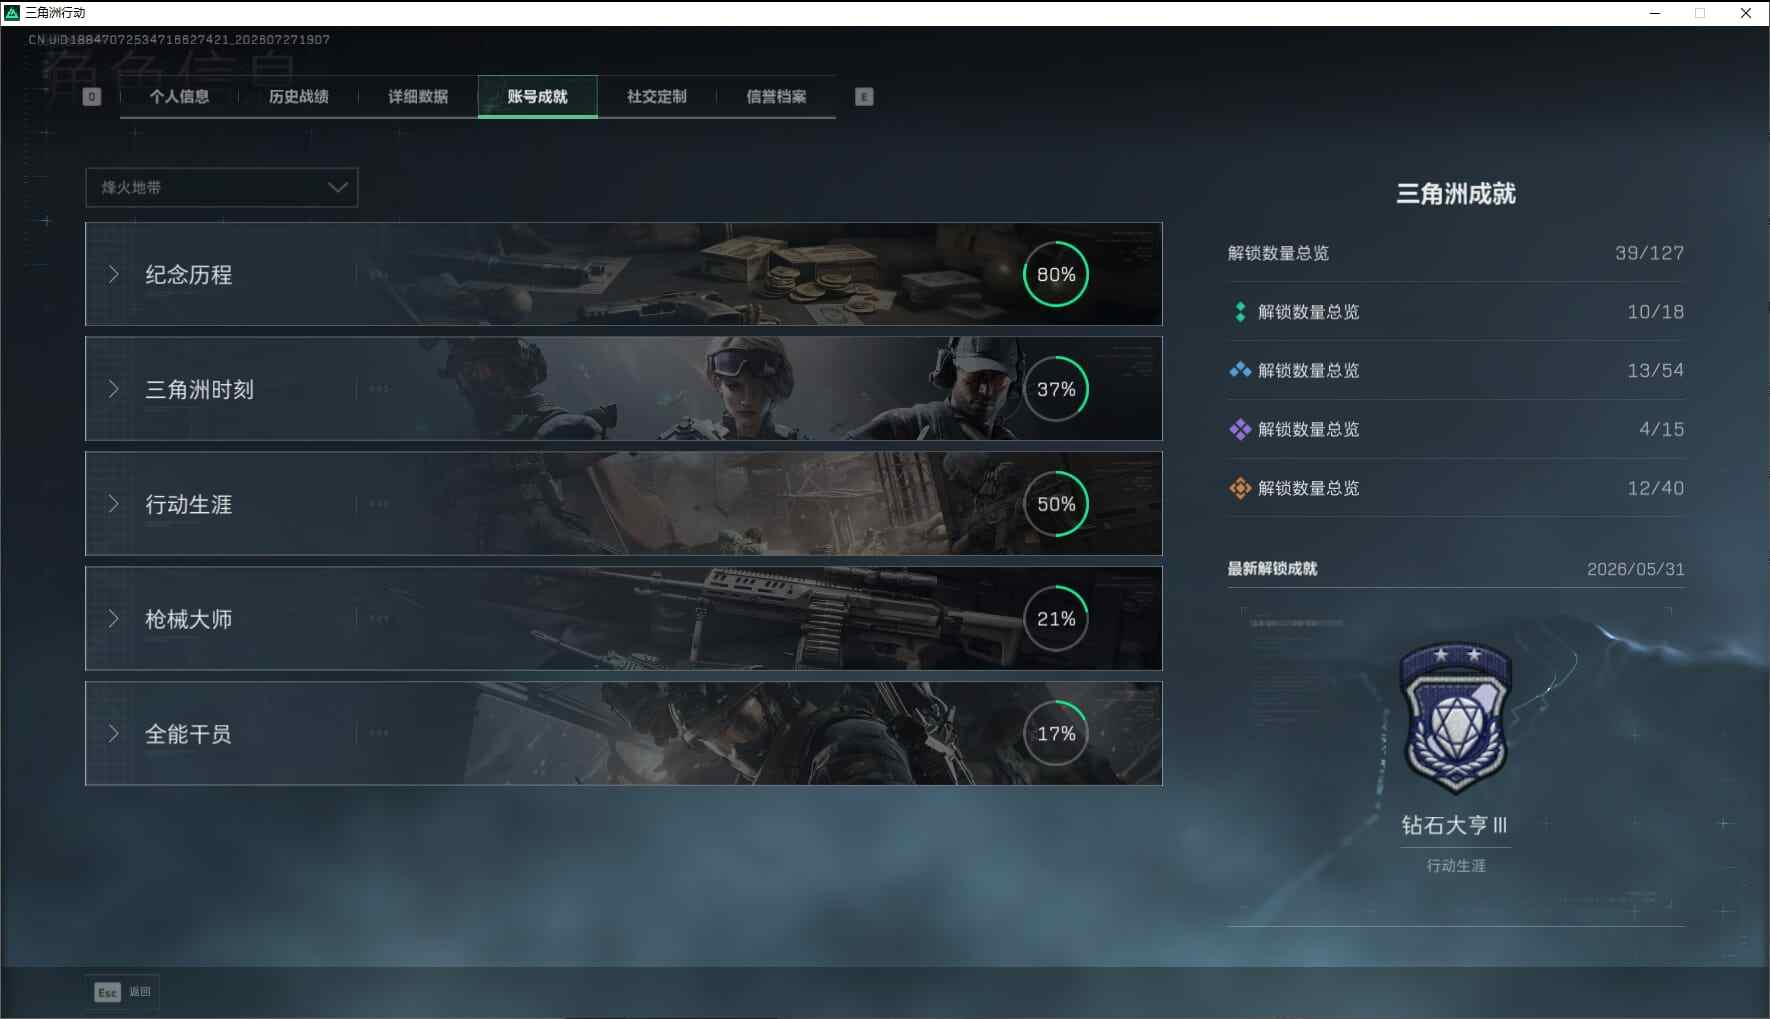Switch to the 个人信息 tab
The height and width of the screenshot is (1019, 1770).
click(x=179, y=97)
